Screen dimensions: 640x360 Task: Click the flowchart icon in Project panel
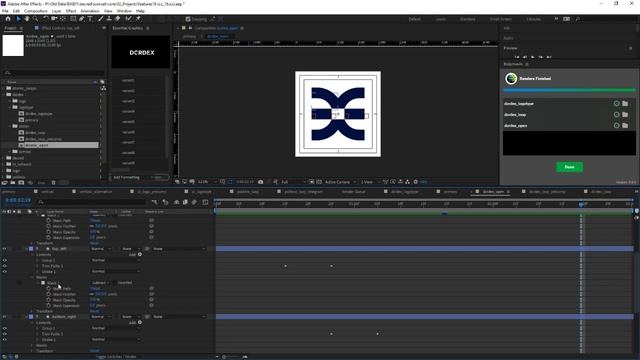tap(103, 88)
